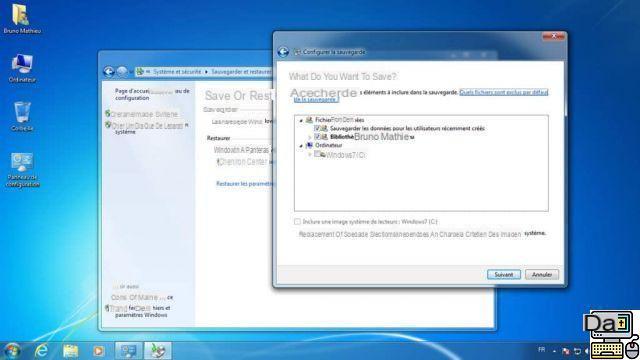Launch Internet Explorer from the taskbar
Viewport: 640px width, 360px height.
41,351
